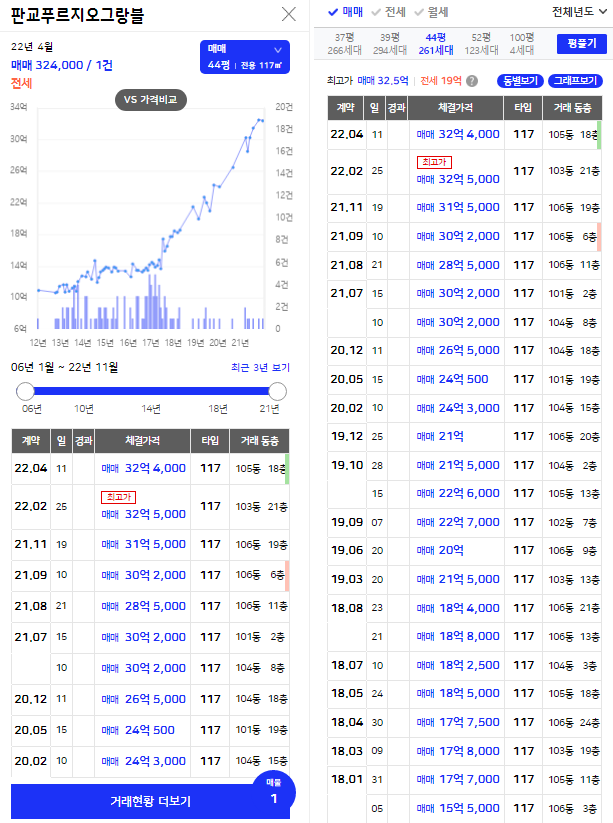The width and height of the screenshot is (613, 823).
Task: Click the 매물 1 badge
Action: (x=273, y=792)
